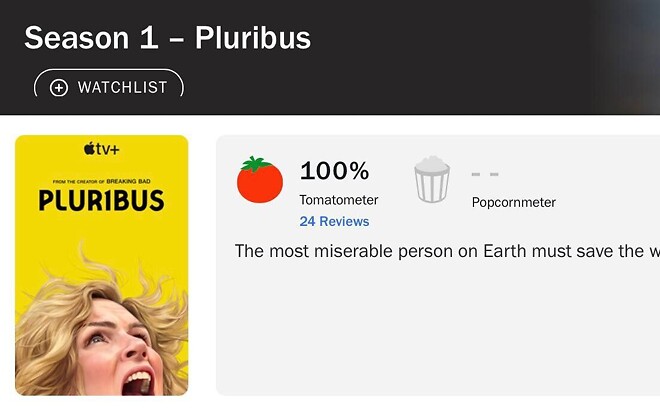Select the Popcornmeter label

click(513, 202)
